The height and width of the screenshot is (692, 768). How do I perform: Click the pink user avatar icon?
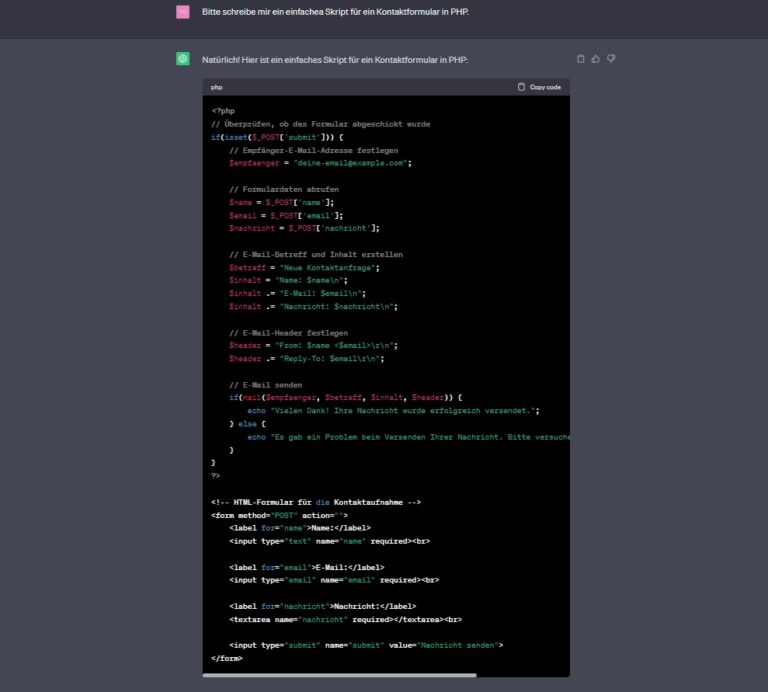183,12
